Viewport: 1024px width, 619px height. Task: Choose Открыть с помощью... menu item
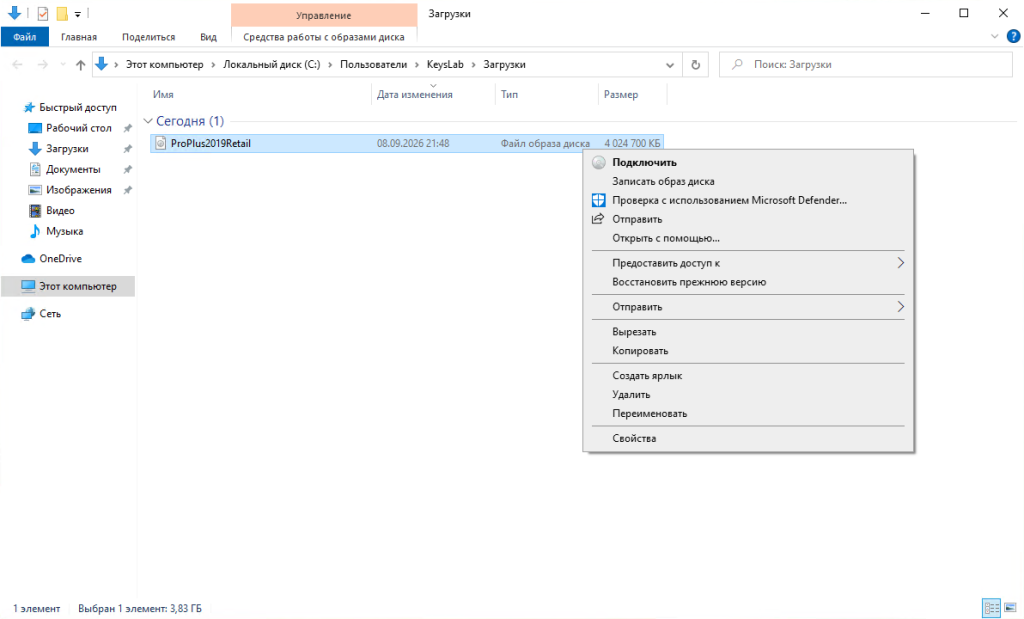pyautogui.click(x=748, y=238)
